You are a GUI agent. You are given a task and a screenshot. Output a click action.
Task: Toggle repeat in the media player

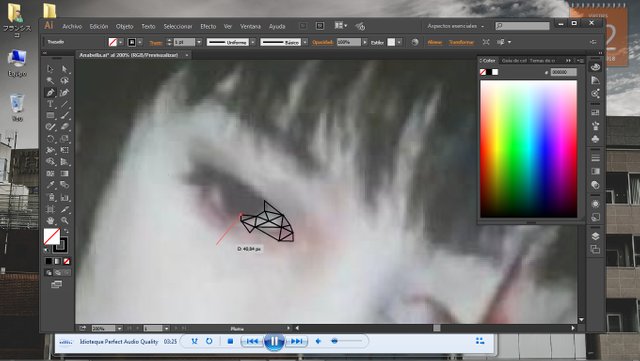209,341
